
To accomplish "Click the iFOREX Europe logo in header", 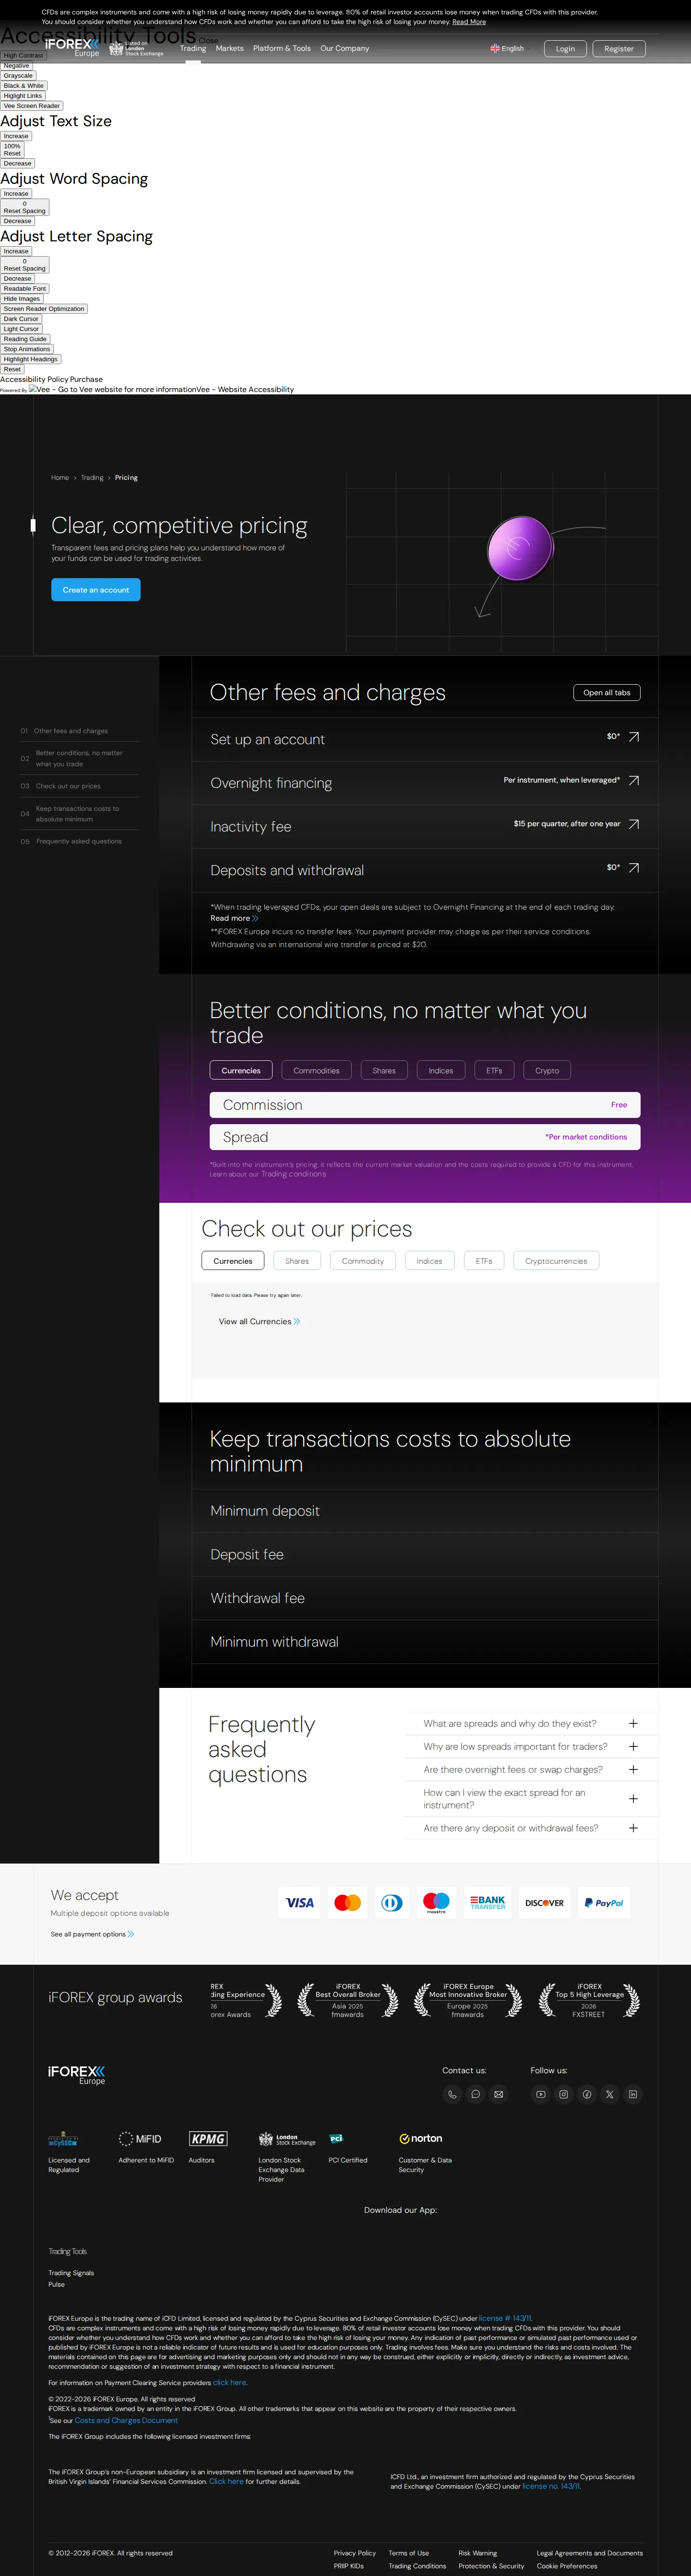I will coord(73,47).
